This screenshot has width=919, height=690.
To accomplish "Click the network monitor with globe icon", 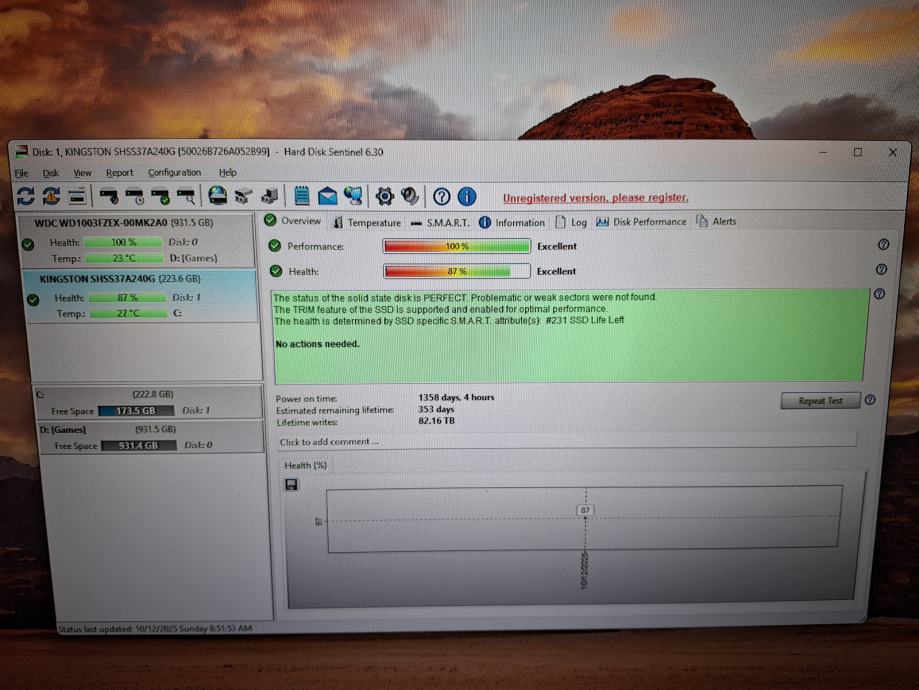I will click(x=353, y=196).
